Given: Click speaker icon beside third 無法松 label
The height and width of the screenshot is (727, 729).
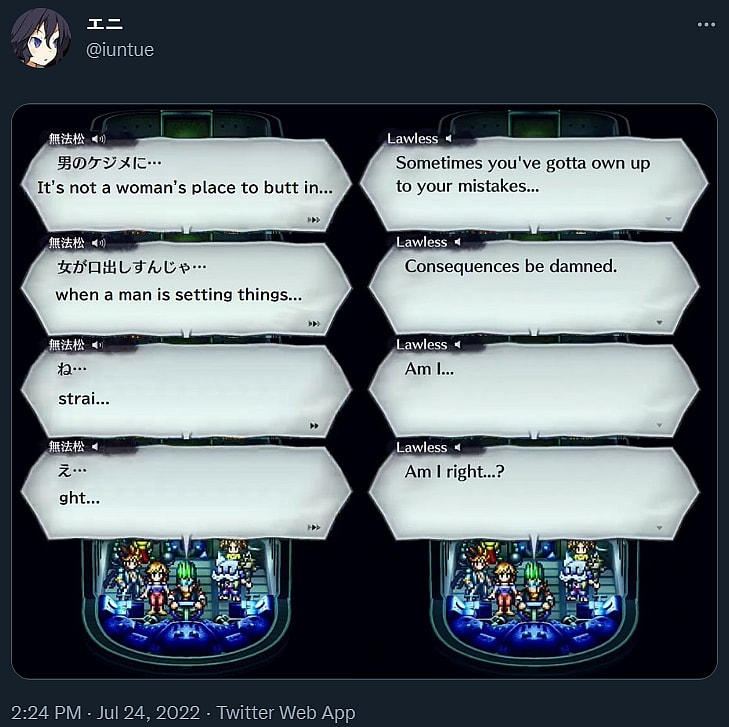Looking at the screenshot, I should [x=97, y=344].
